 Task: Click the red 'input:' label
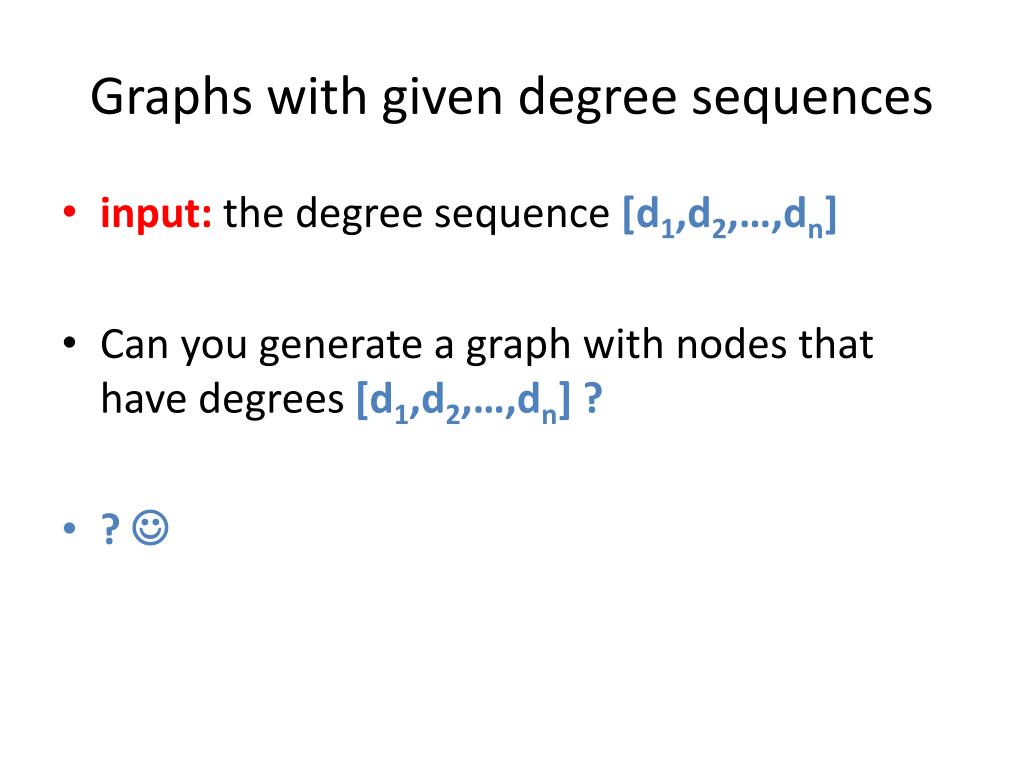pos(156,214)
